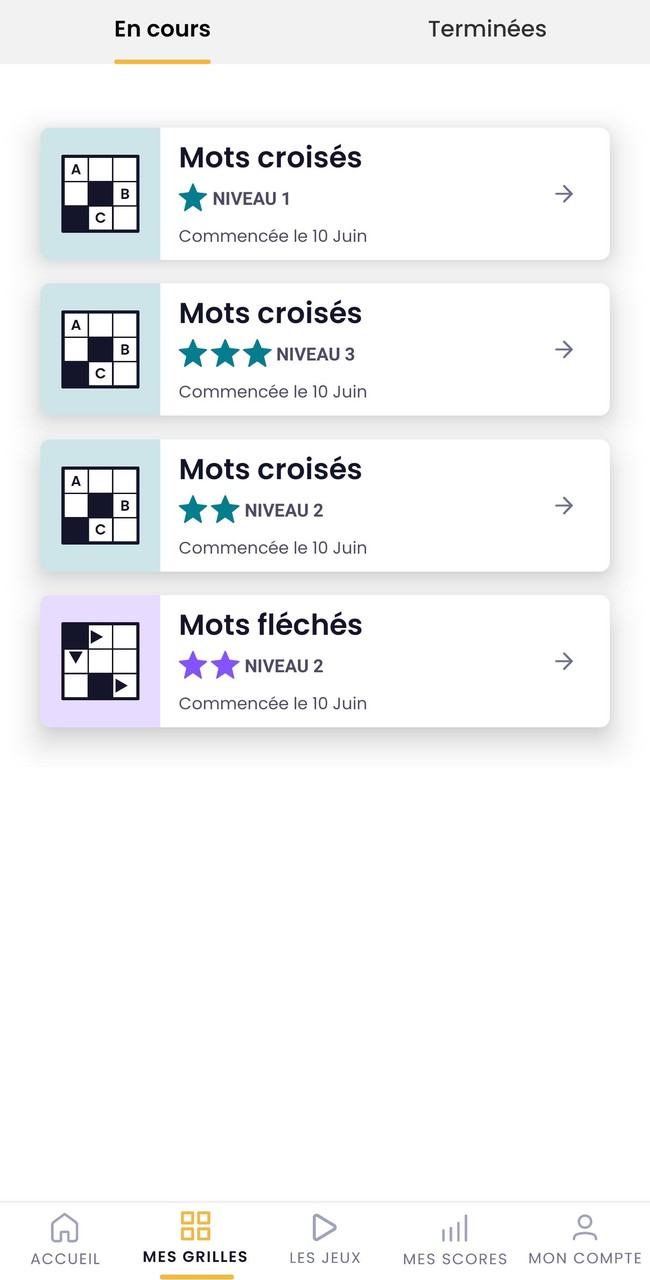Click the star on Niveau 1 crossword

pos(192,197)
